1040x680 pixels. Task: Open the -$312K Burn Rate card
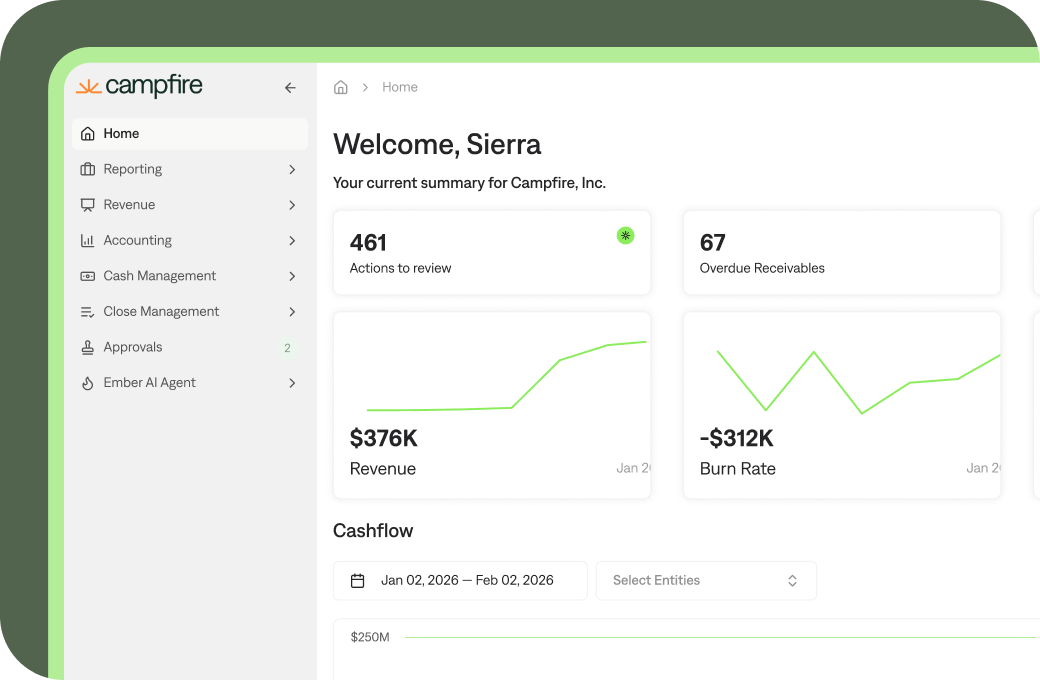(x=842, y=405)
